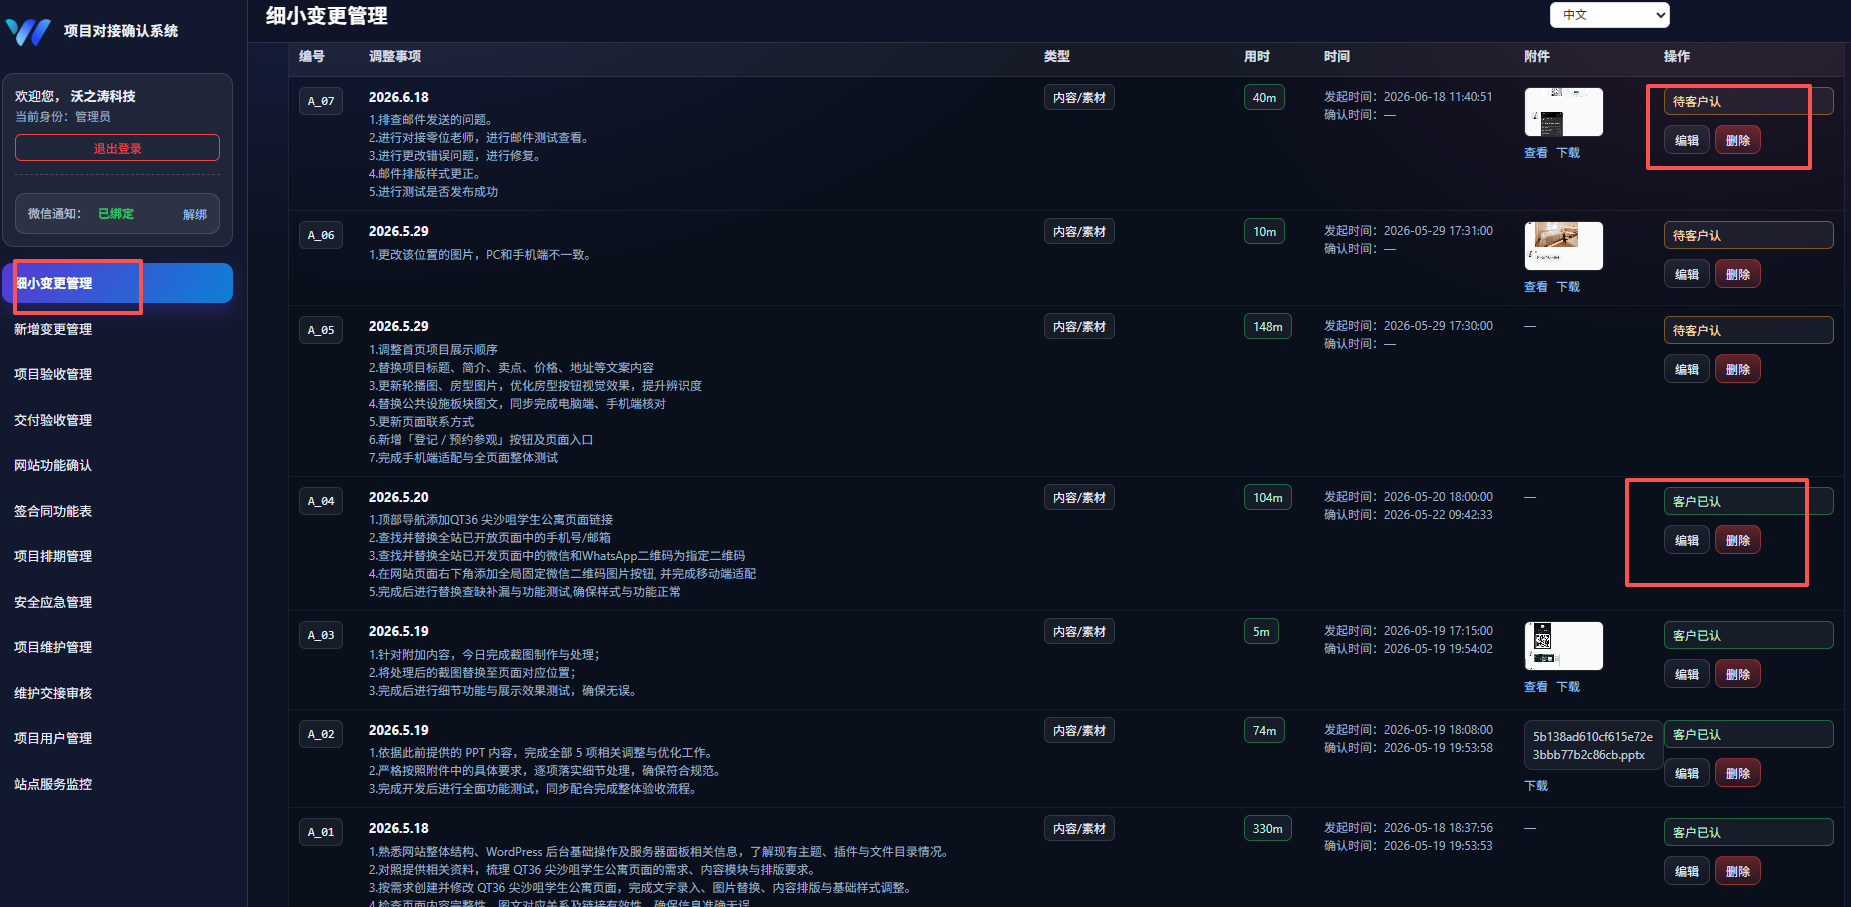
Task: Open 站点服务监控 in the sidebar
Action: (53, 784)
